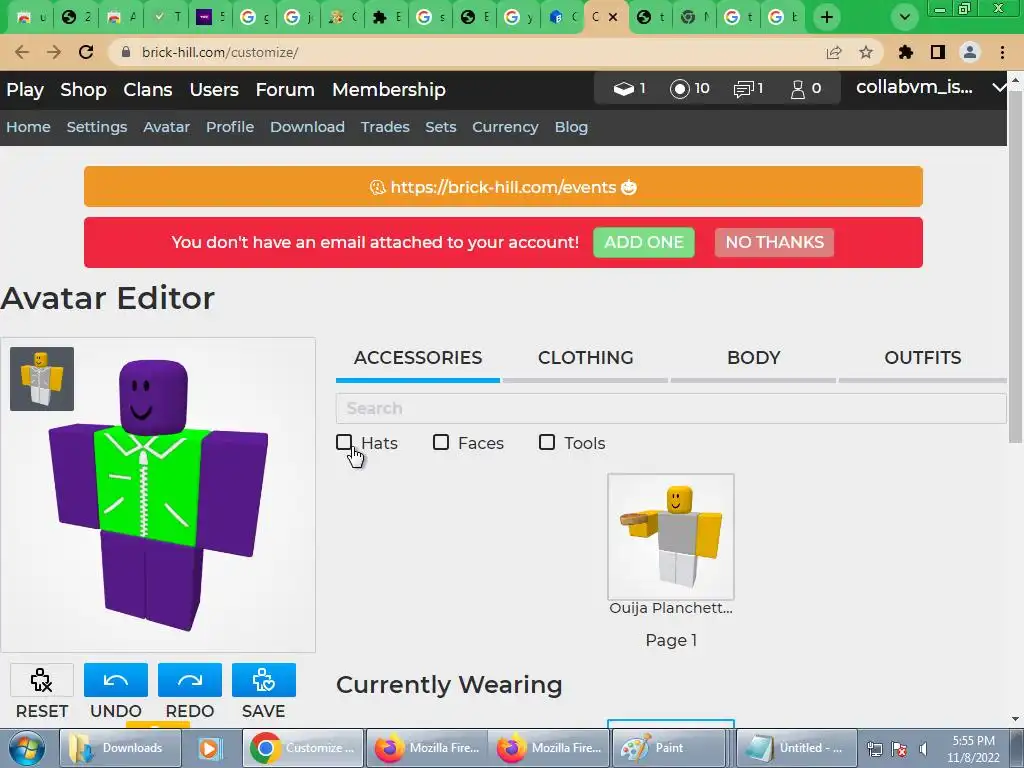
Task: Open the Chrome extensions puzzle icon
Action: [905, 52]
